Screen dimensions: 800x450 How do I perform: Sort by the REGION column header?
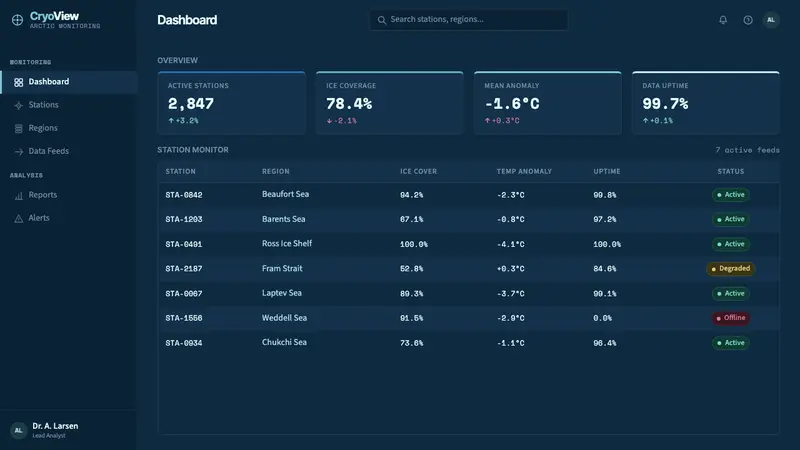pyautogui.click(x=276, y=171)
